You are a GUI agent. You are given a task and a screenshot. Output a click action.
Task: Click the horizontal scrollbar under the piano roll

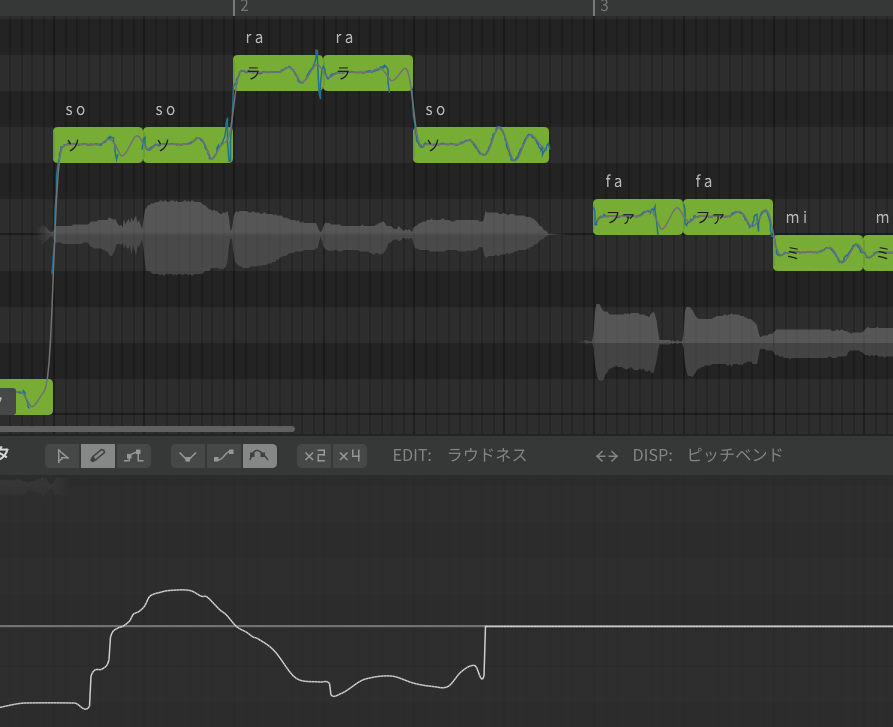click(148, 429)
